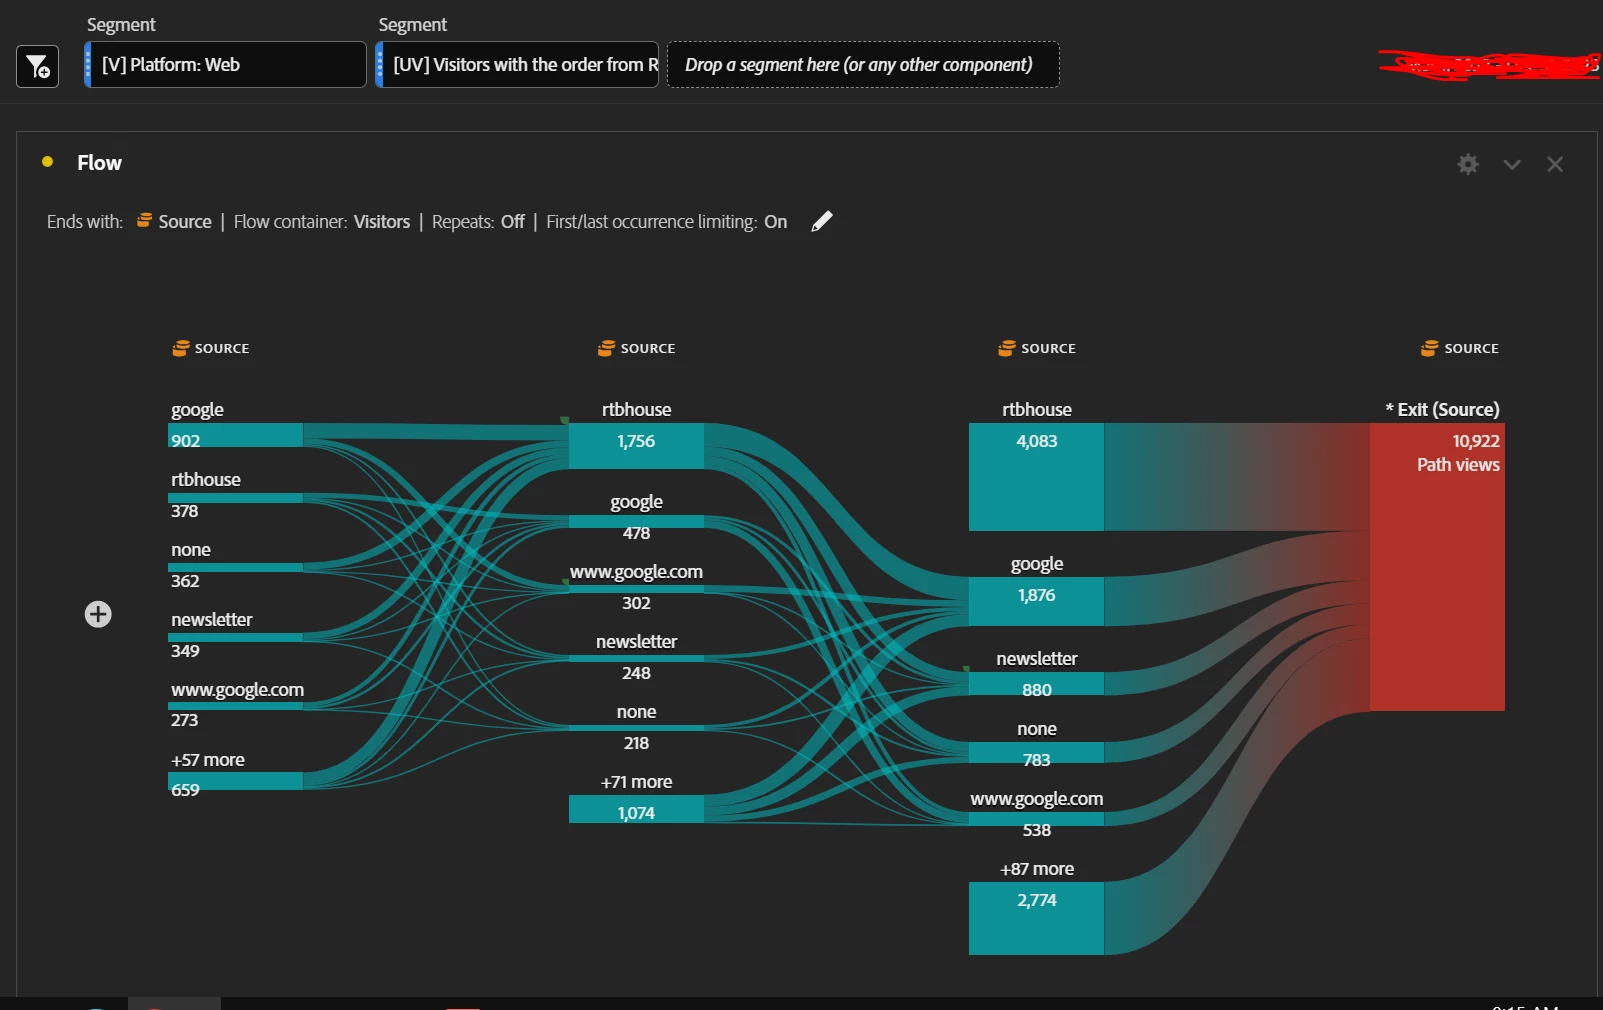
Task: Click the first column newsletter node 349
Action: (236, 637)
